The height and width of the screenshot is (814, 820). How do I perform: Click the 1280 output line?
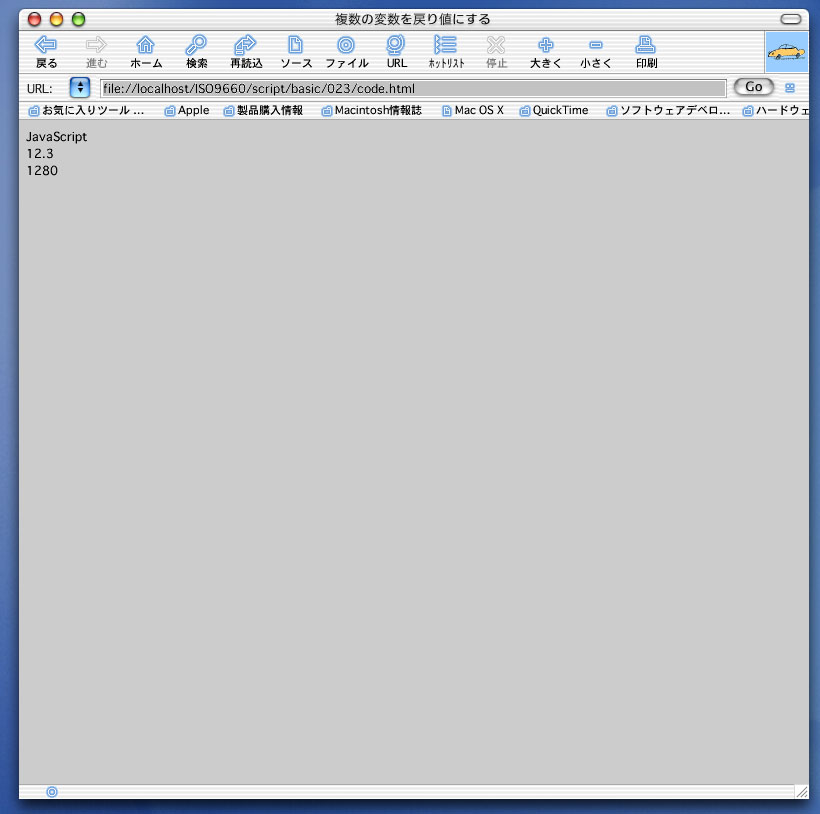click(x=42, y=171)
